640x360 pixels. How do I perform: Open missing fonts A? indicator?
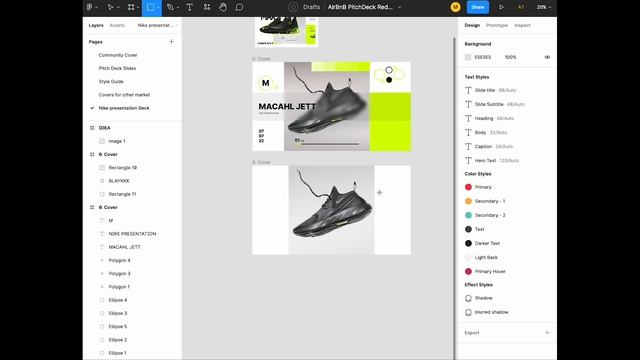521,7
